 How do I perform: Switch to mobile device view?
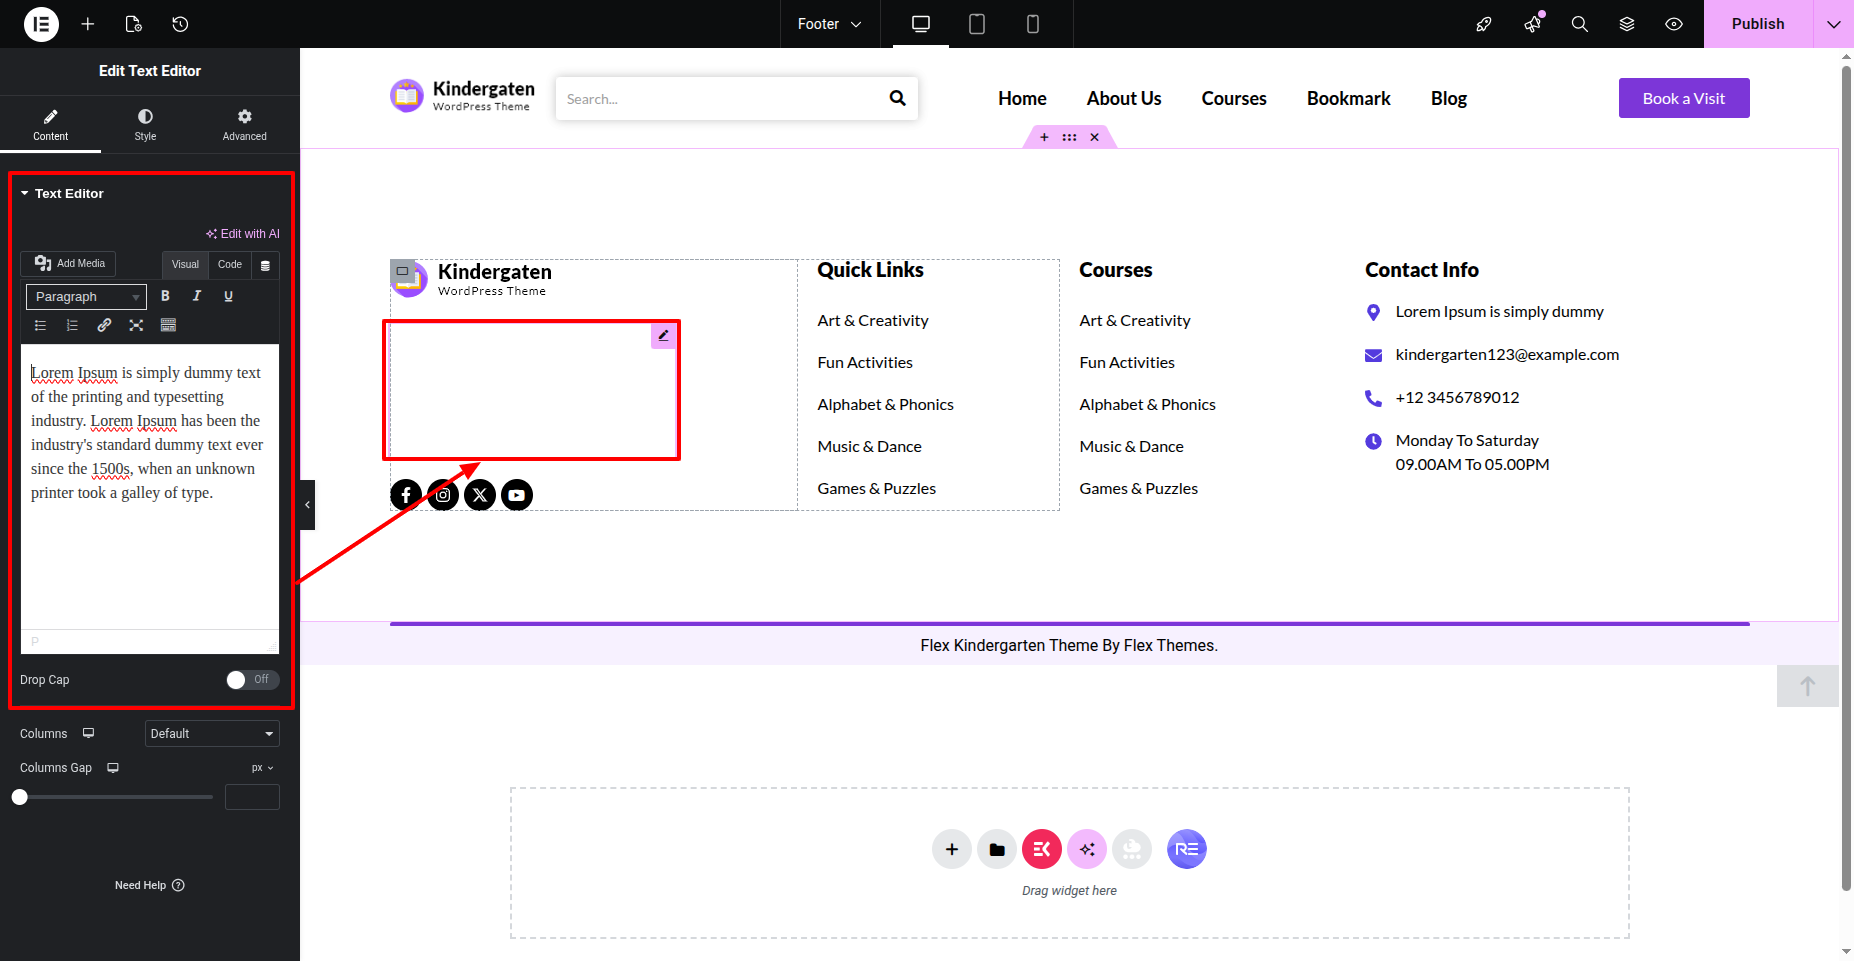(x=1033, y=24)
